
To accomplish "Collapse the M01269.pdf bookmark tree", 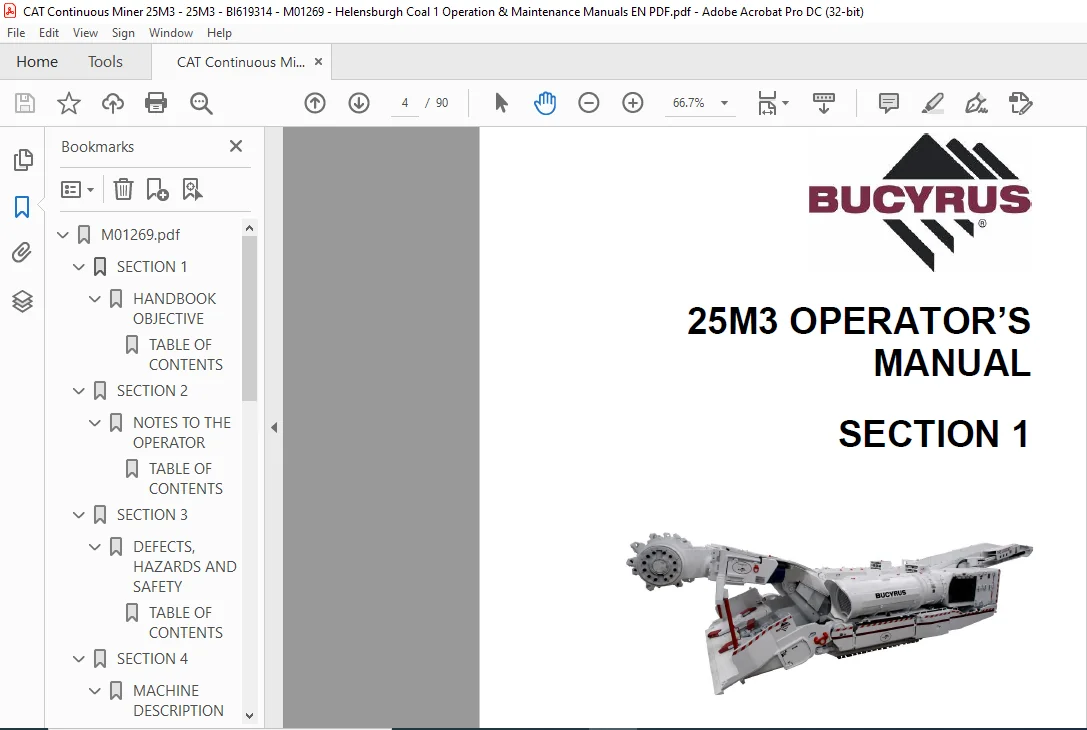I will click(x=62, y=235).
